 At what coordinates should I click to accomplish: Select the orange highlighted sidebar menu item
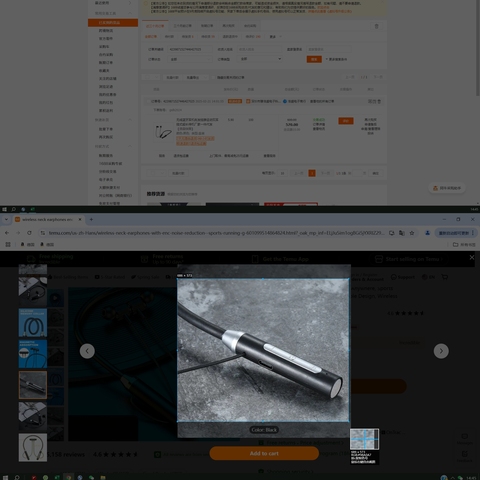point(113,23)
